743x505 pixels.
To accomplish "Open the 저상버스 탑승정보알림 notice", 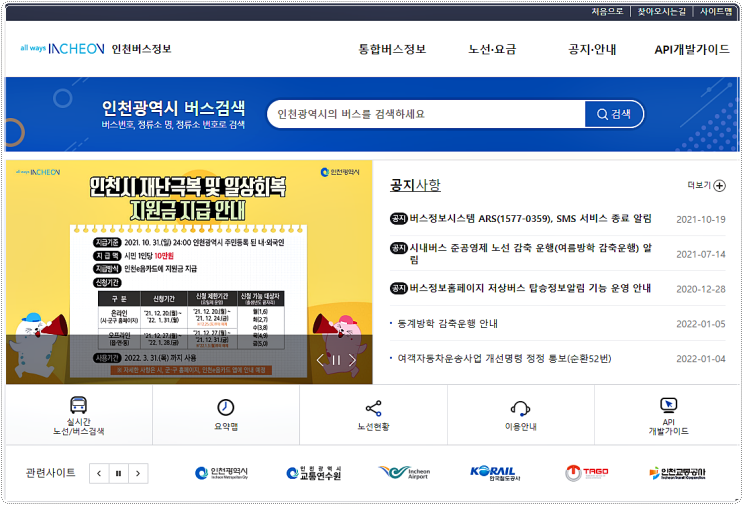I will (x=530, y=288).
